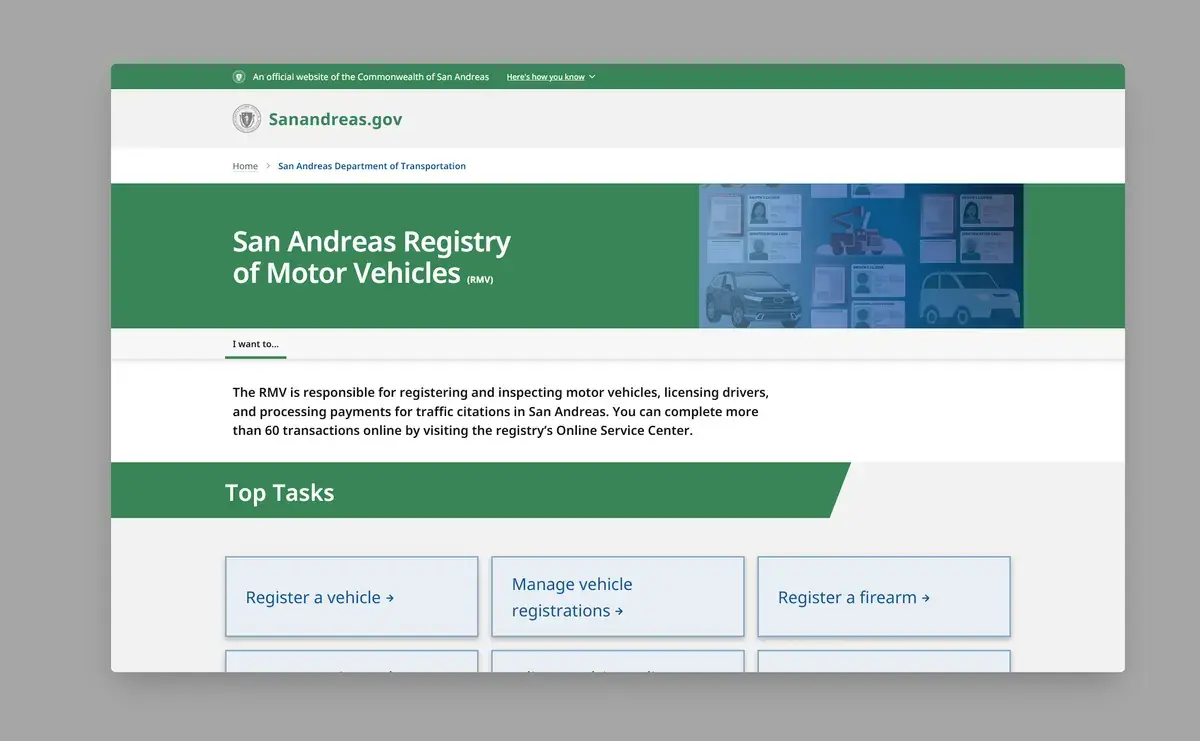This screenshot has height=741, width=1200.
Task: Select the "I want to..." tab
Action: [x=256, y=344]
